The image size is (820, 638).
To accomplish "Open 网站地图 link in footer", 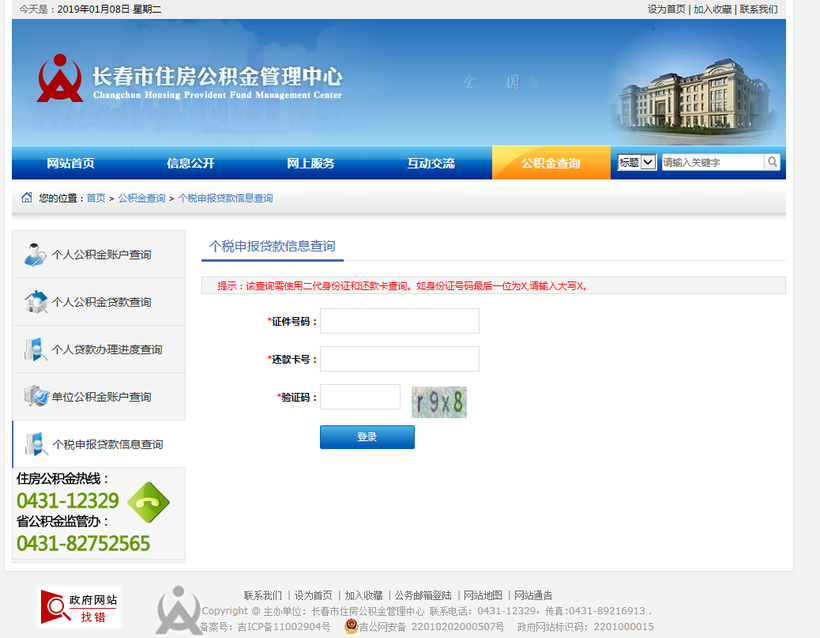I will [483, 595].
